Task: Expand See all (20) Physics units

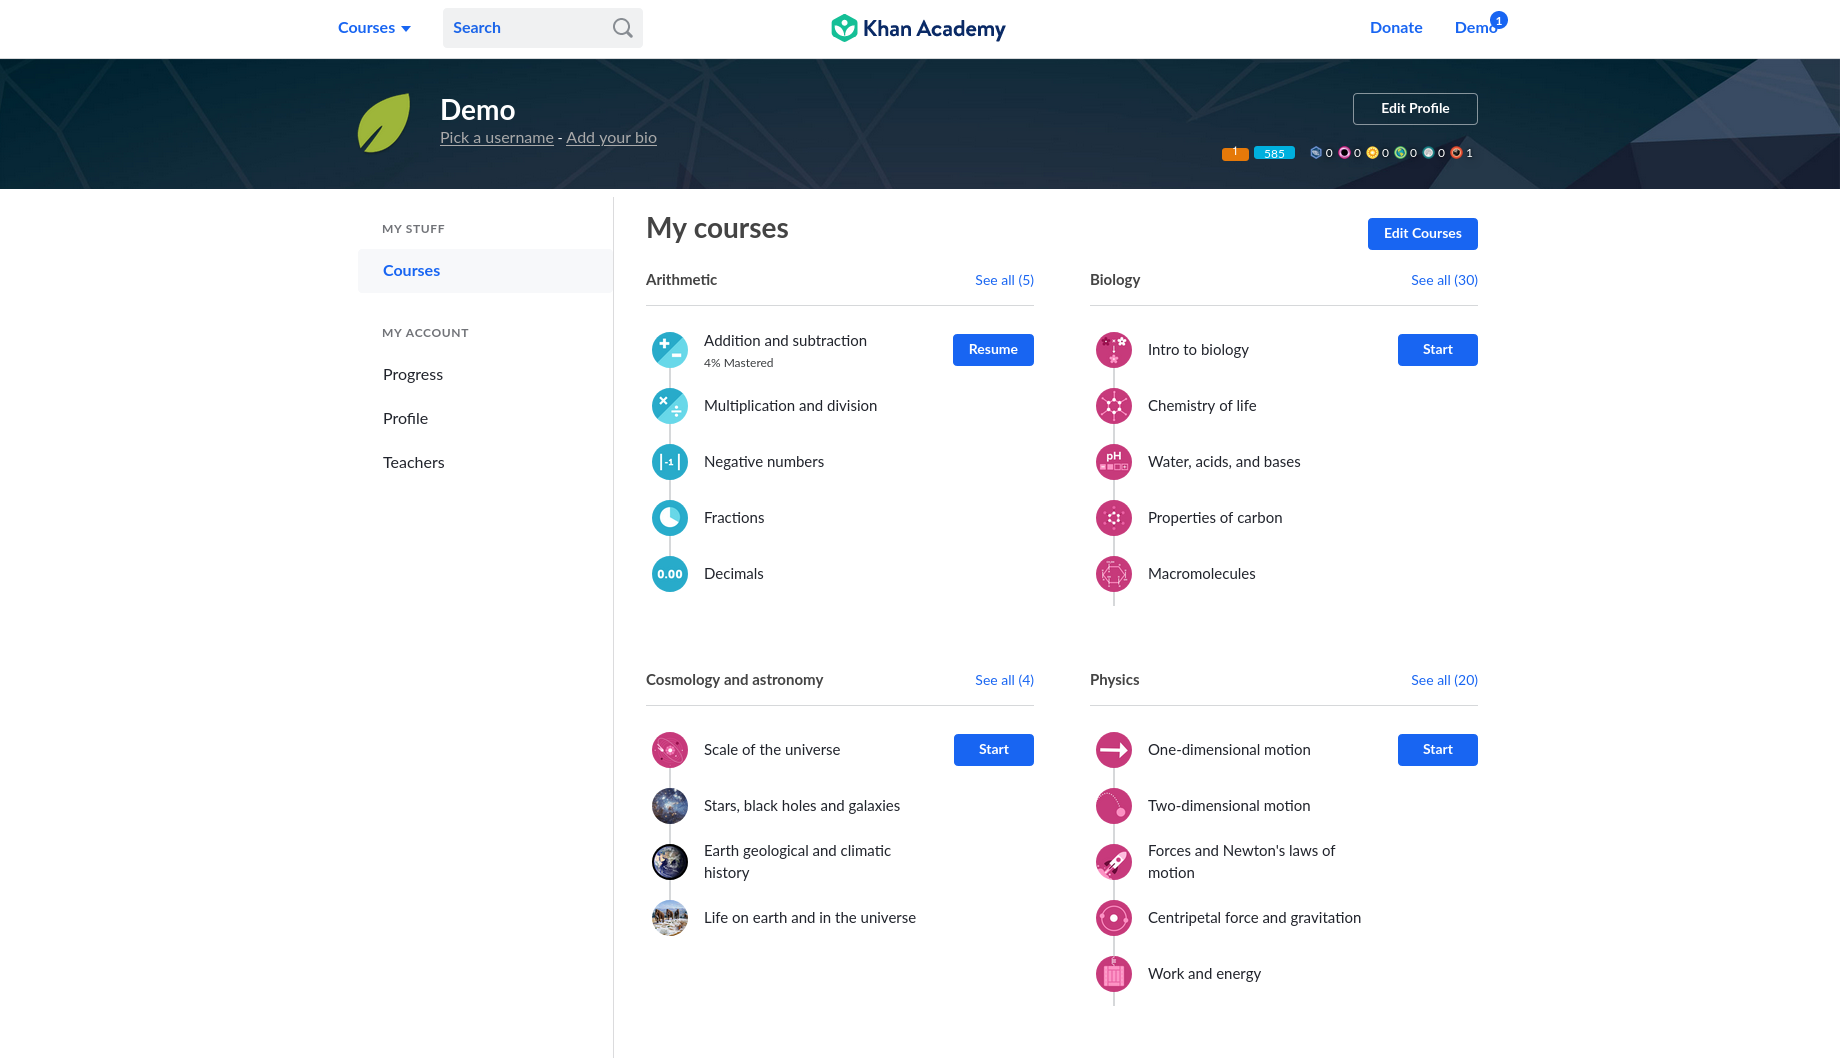Action: click(1444, 680)
